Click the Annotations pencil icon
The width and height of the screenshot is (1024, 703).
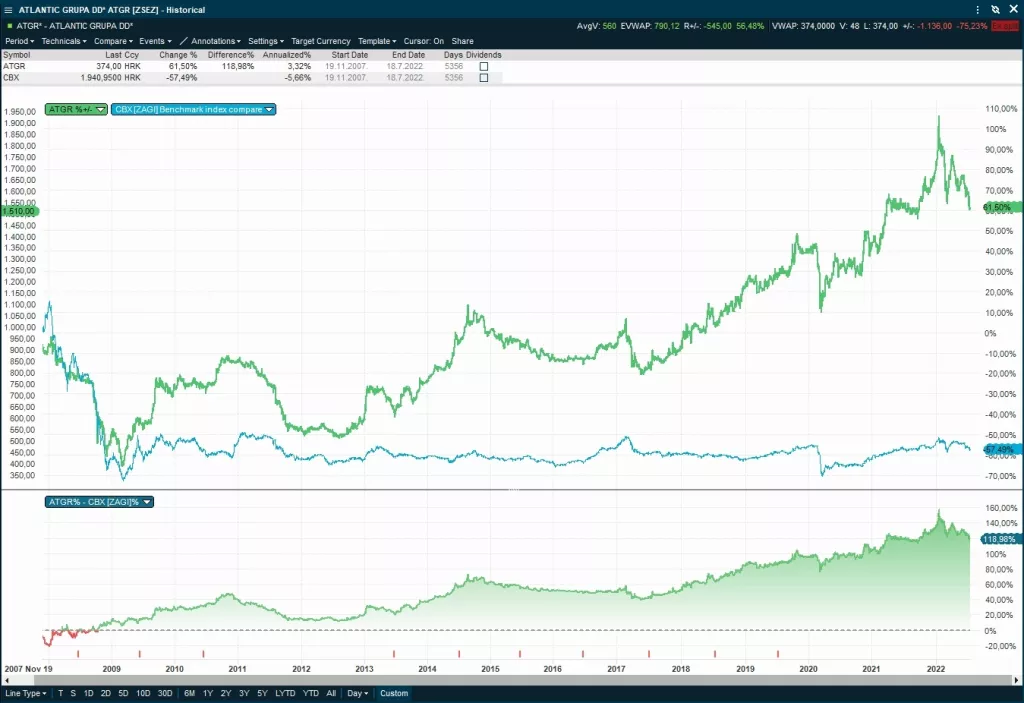pyautogui.click(x=183, y=41)
